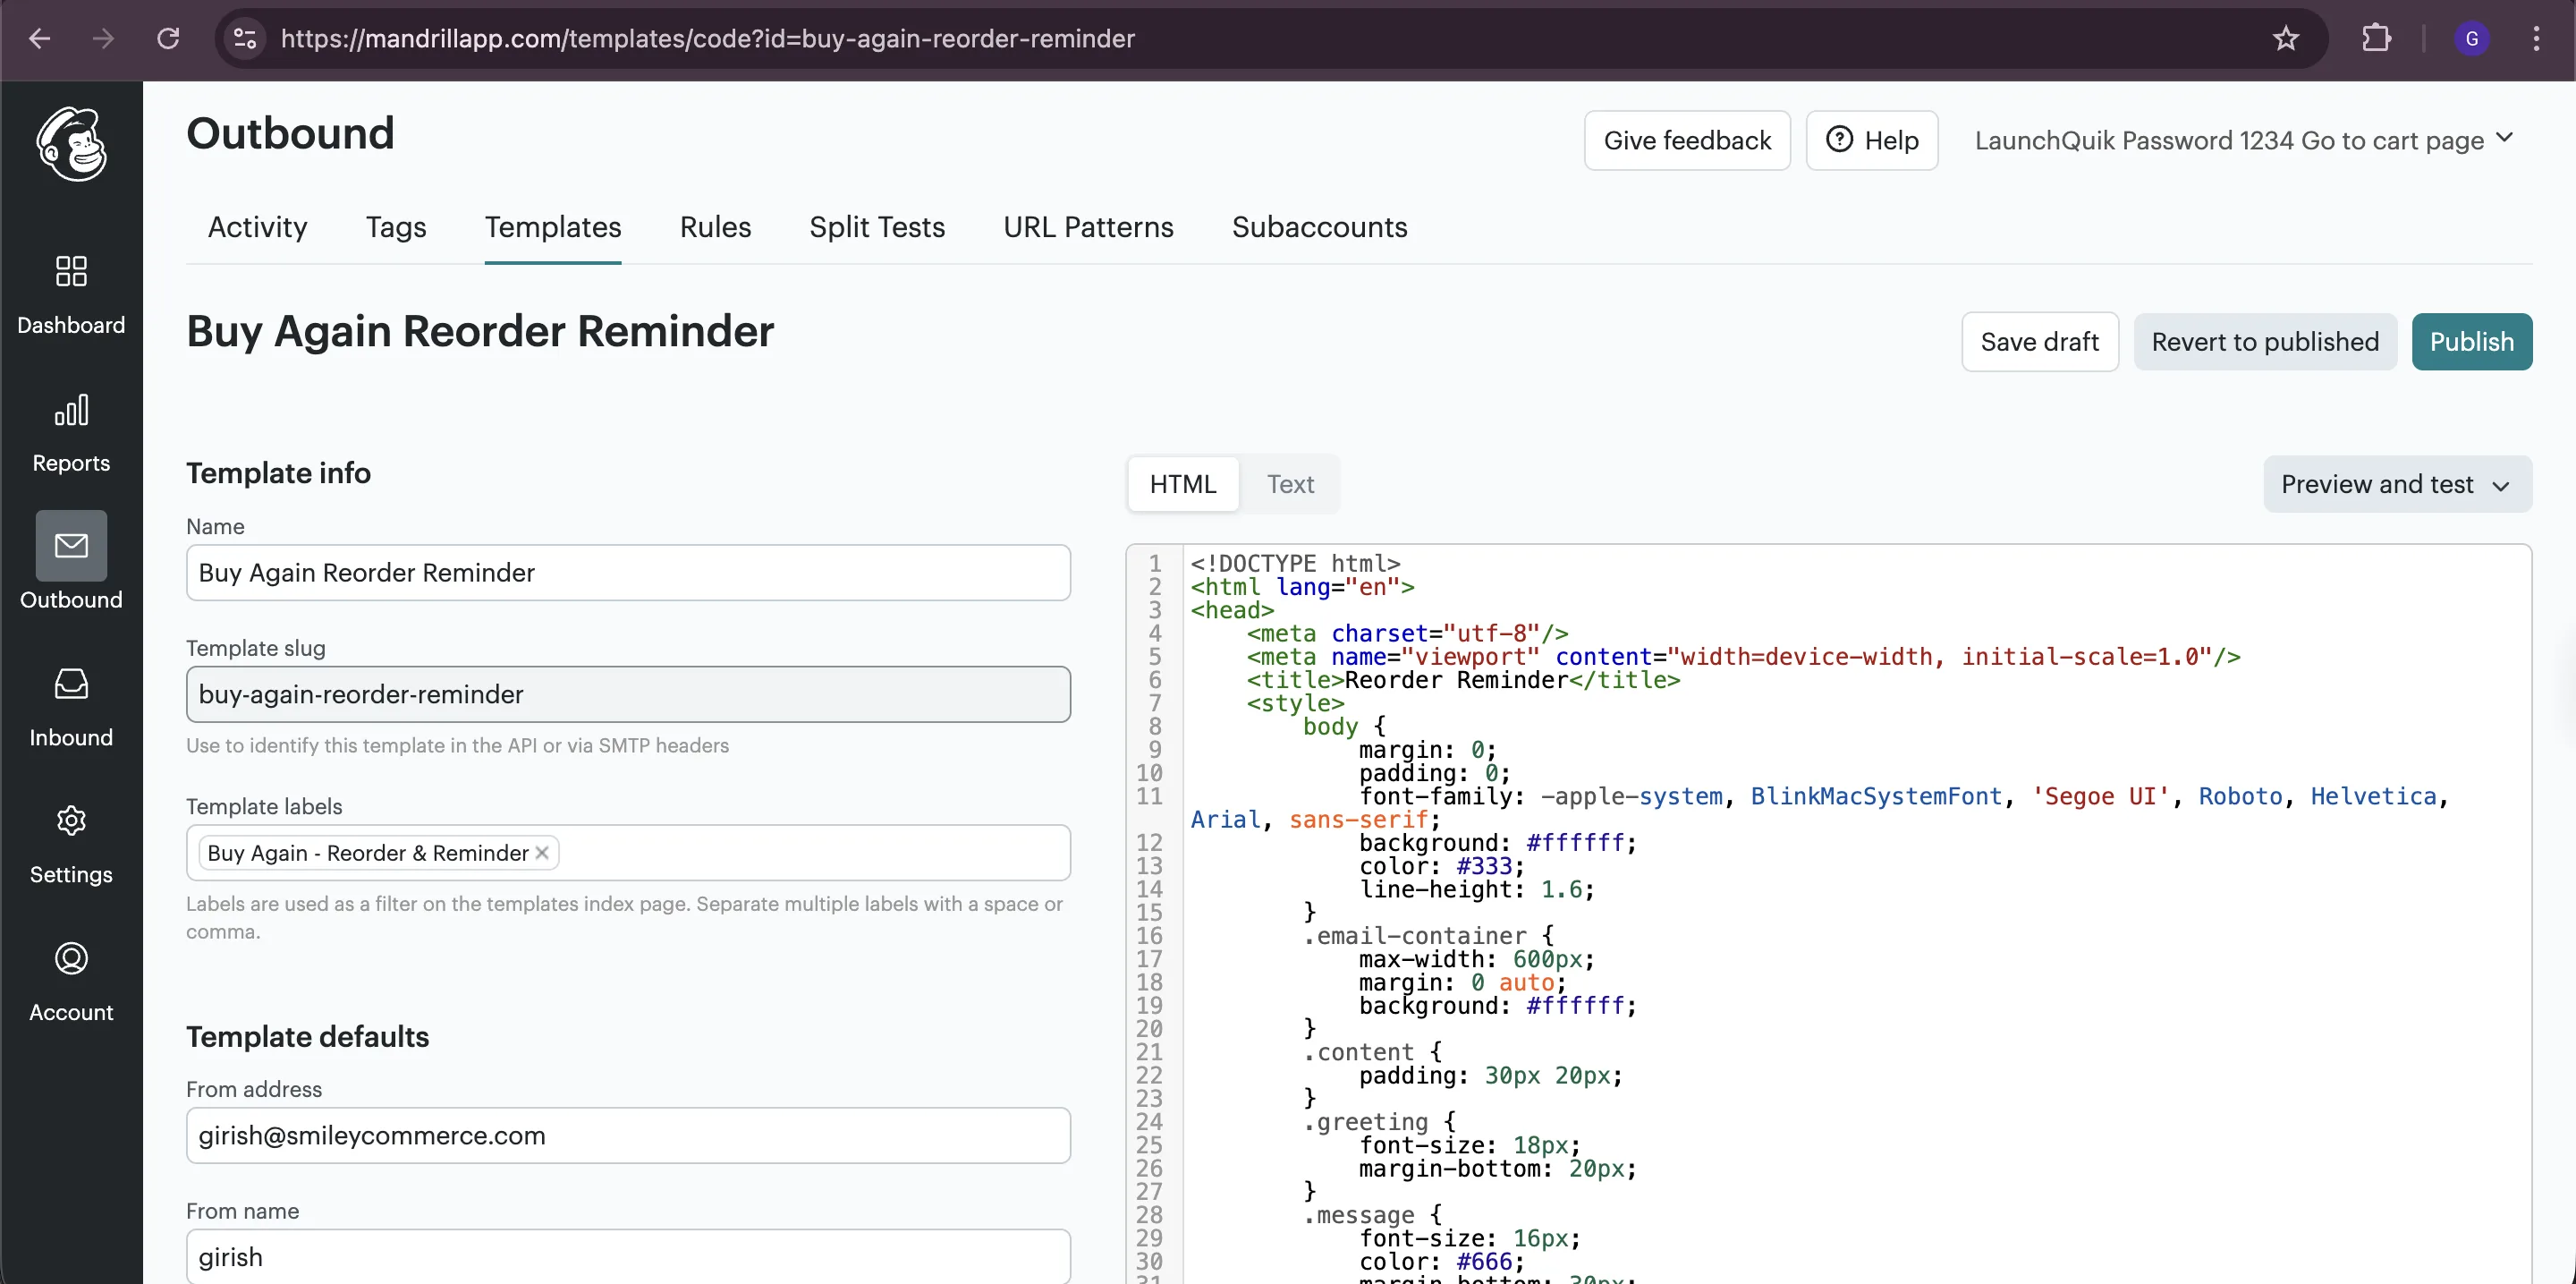Open the Split Tests tab
2576x1284 pixels.
click(x=877, y=227)
